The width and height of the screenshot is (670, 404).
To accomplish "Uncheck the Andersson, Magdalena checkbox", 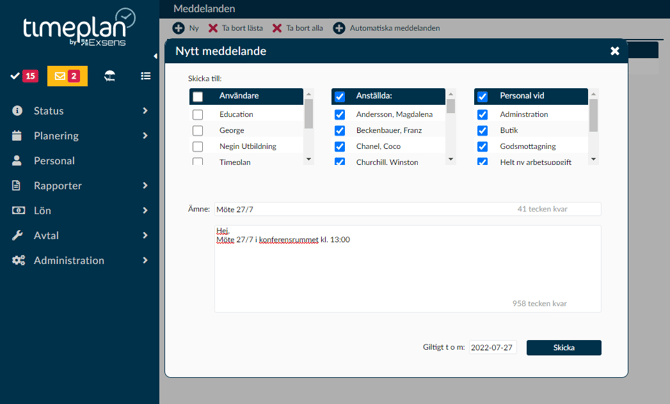I will pyautogui.click(x=340, y=115).
